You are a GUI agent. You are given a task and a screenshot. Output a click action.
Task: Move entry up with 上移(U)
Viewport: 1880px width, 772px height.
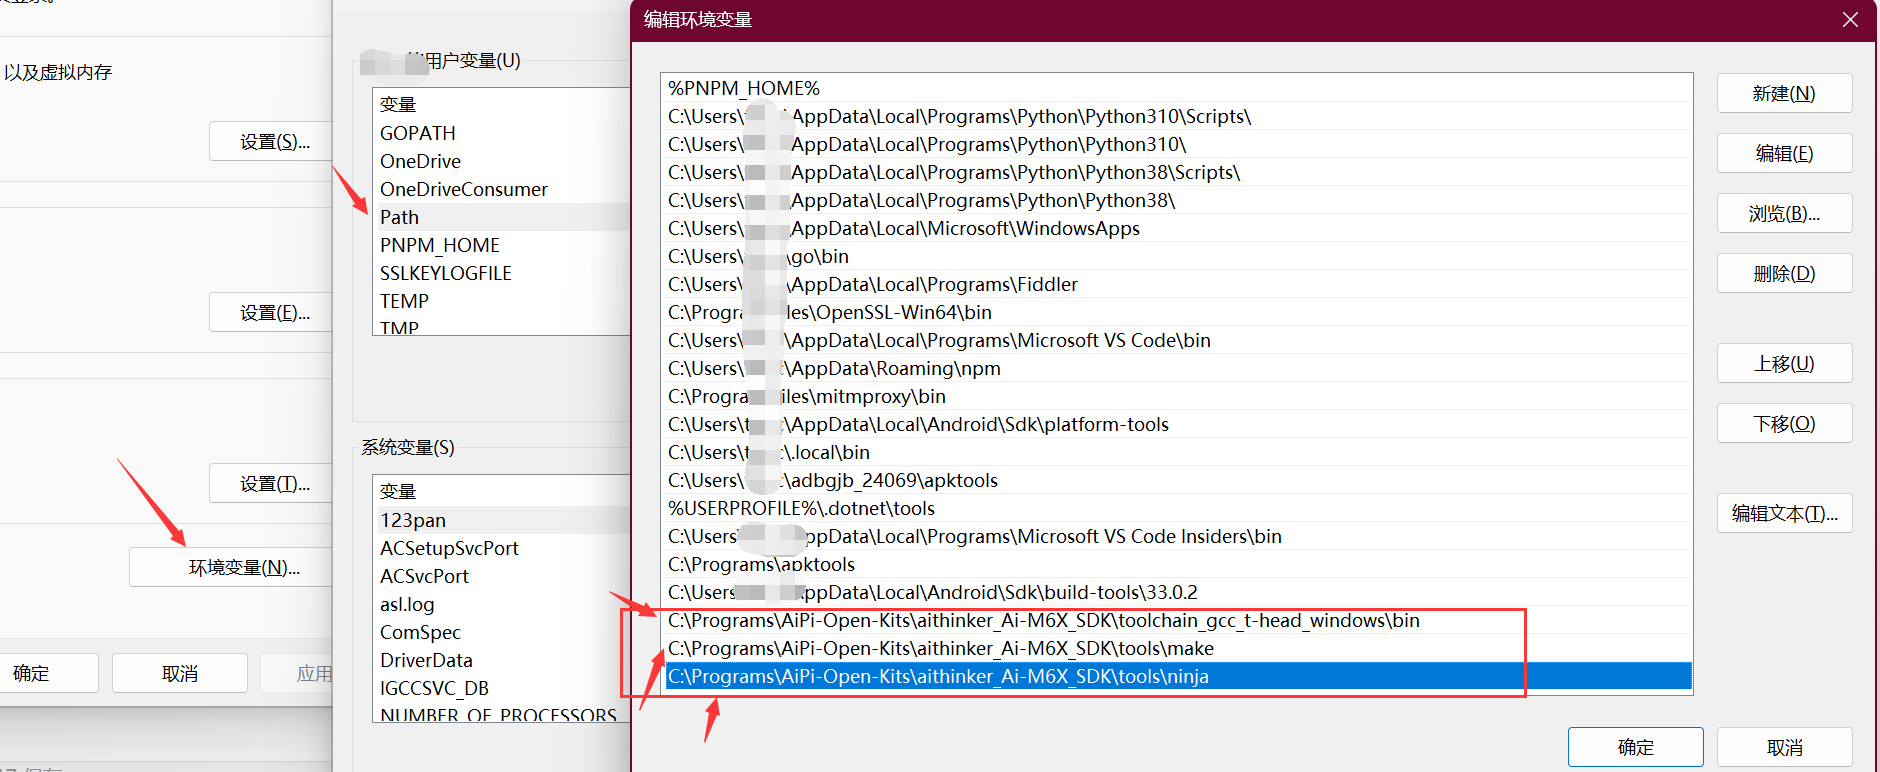(x=1784, y=363)
